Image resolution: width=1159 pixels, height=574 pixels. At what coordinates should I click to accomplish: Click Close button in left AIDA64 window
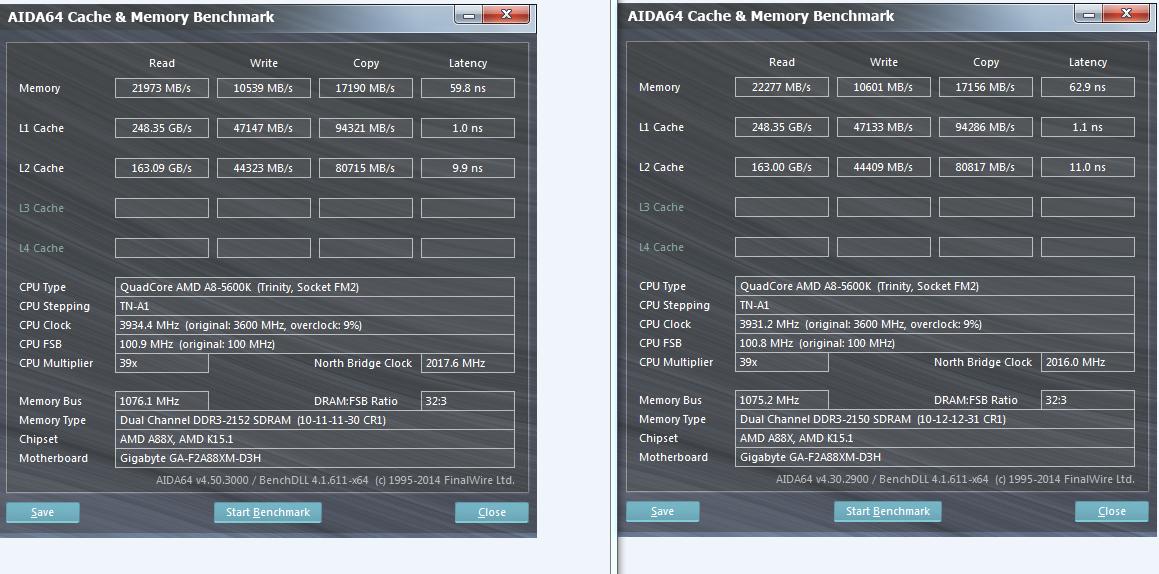tap(492, 513)
